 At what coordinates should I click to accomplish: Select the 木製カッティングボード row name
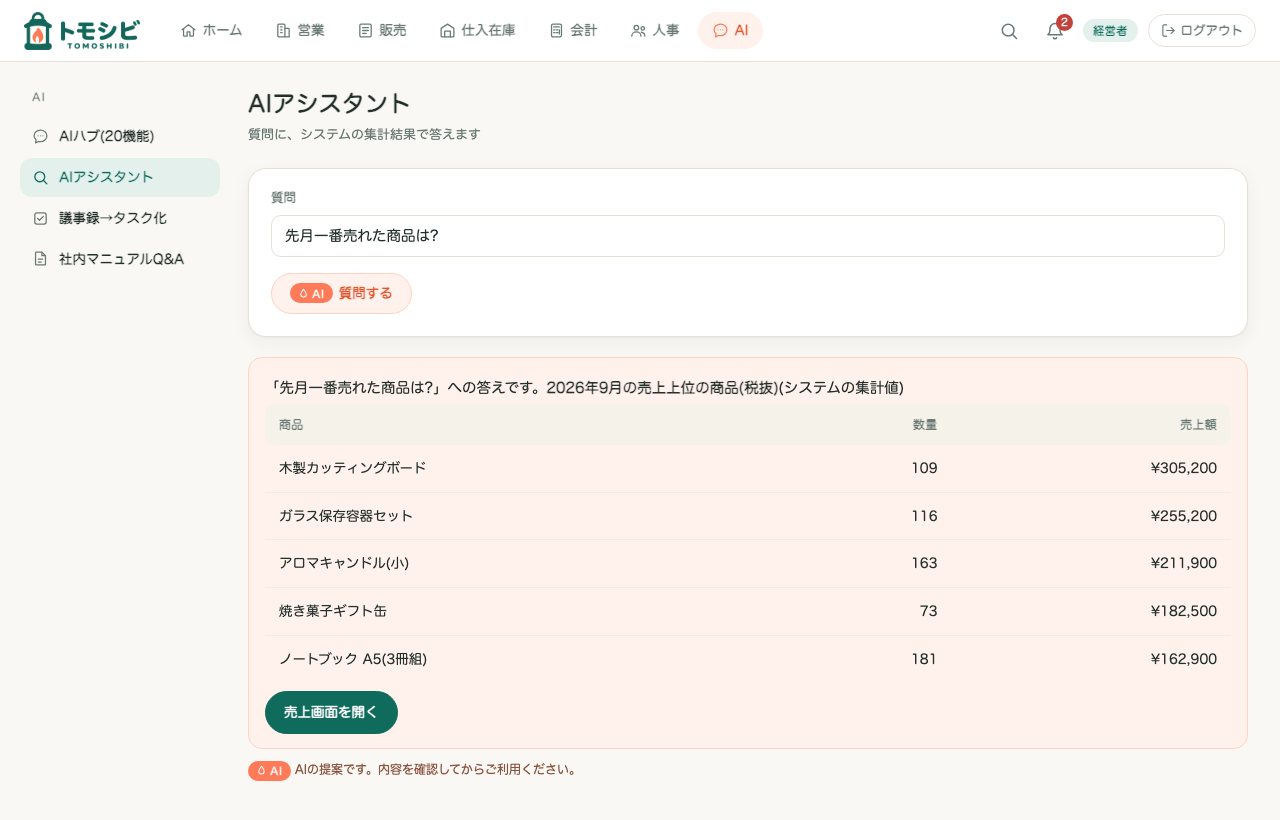[x=352, y=468]
